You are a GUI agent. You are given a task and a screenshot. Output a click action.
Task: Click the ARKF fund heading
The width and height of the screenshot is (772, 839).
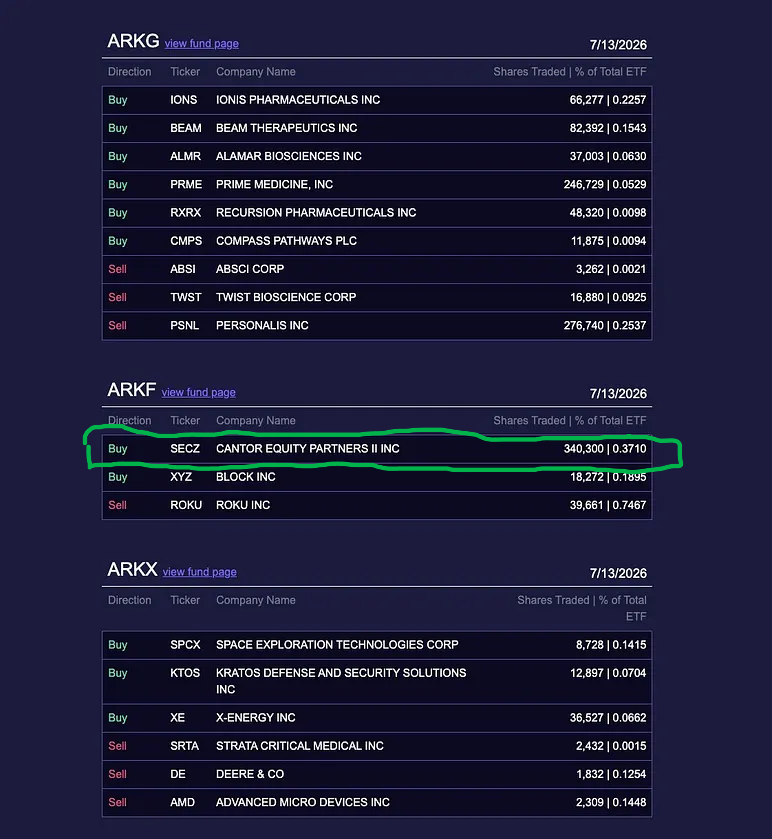click(132, 390)
